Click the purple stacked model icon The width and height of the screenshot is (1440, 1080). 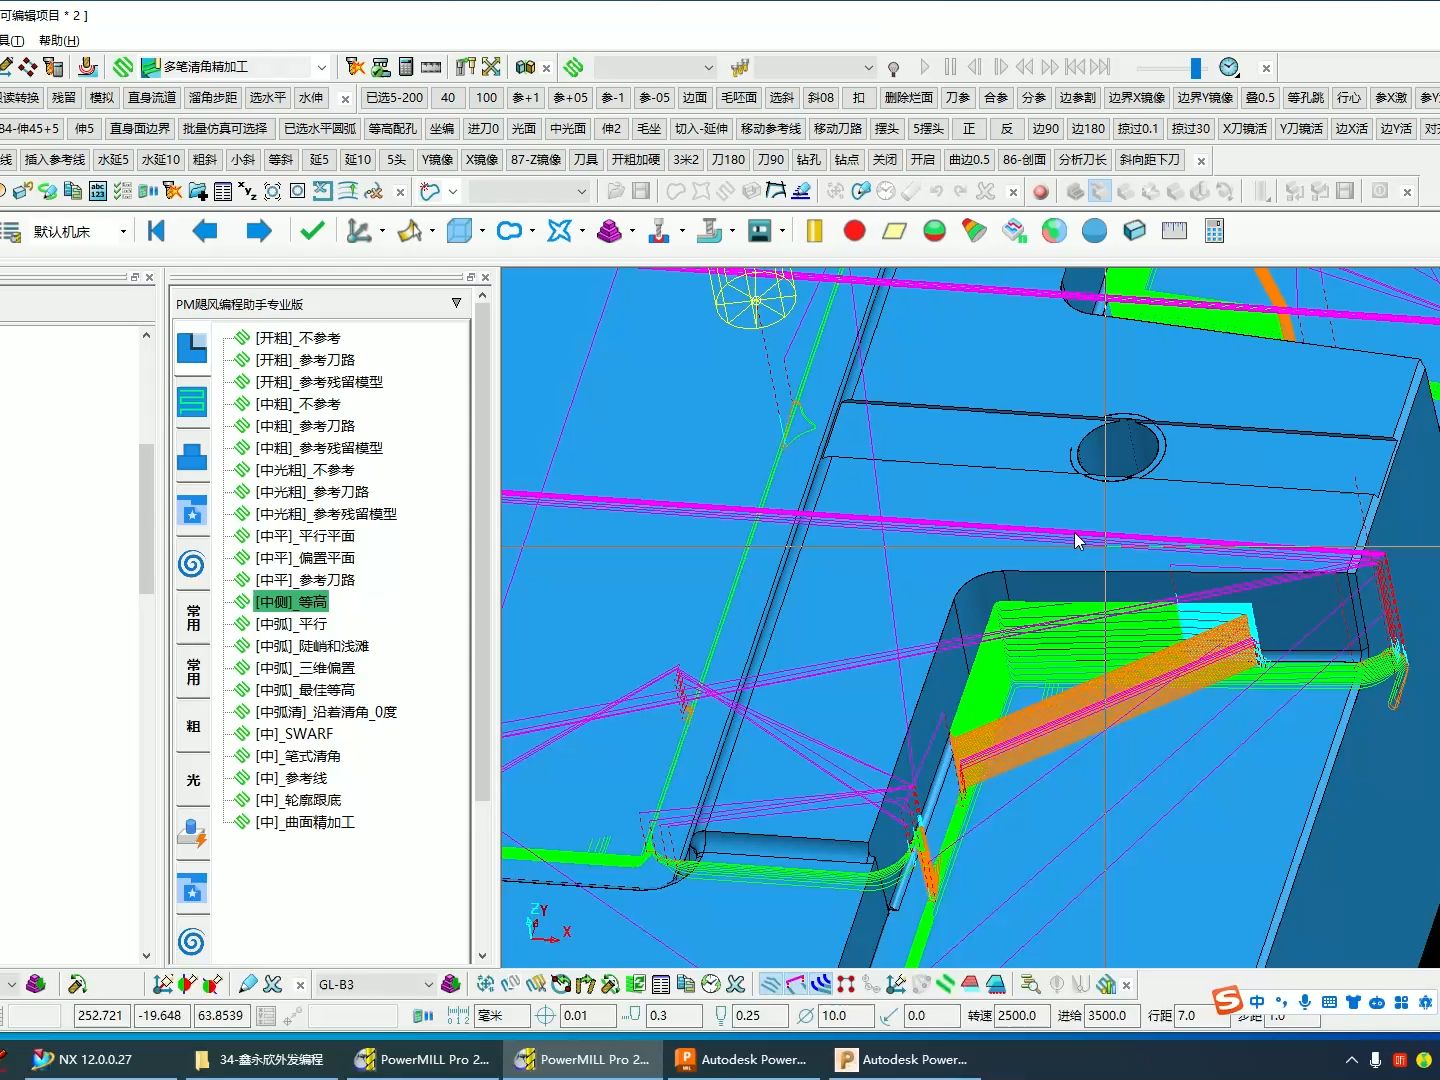(609, 231)
